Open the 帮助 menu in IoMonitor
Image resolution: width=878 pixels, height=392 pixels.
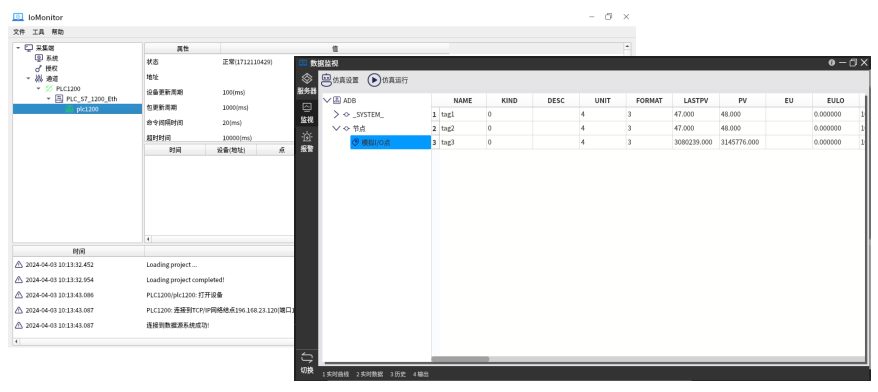(x=58, y=32)
